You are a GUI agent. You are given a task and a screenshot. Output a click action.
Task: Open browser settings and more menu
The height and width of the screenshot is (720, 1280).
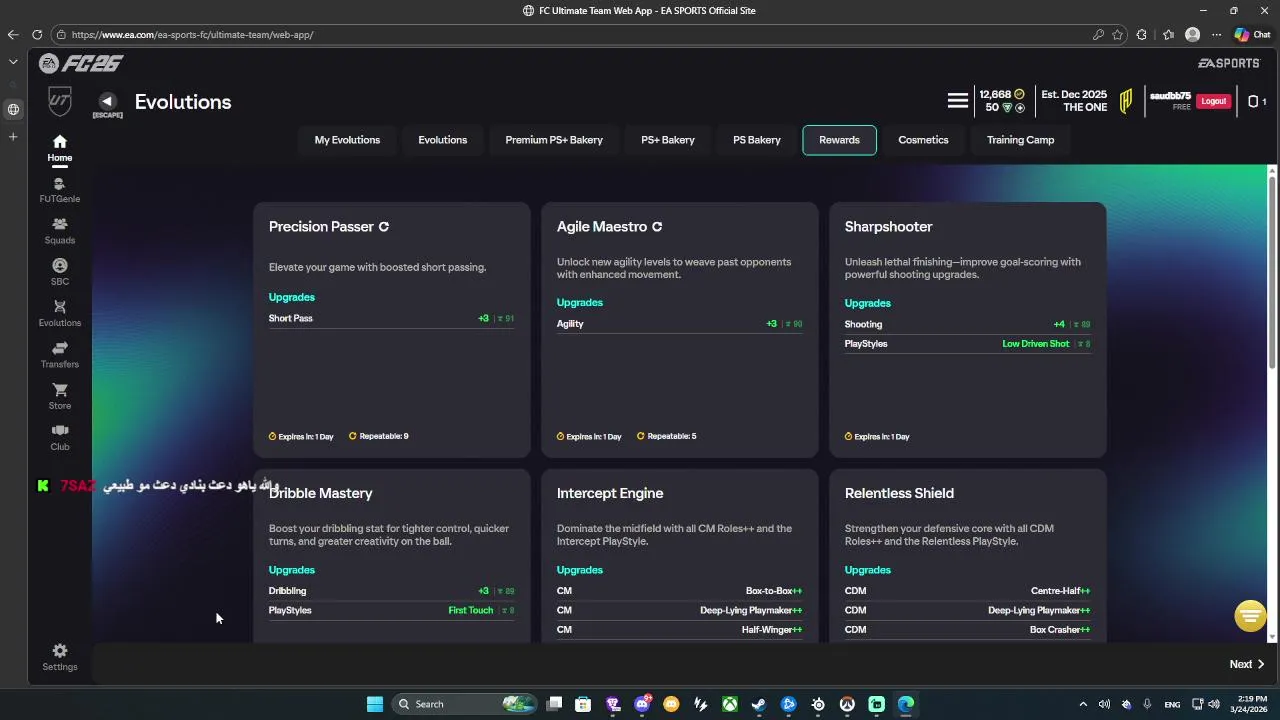1216,34
